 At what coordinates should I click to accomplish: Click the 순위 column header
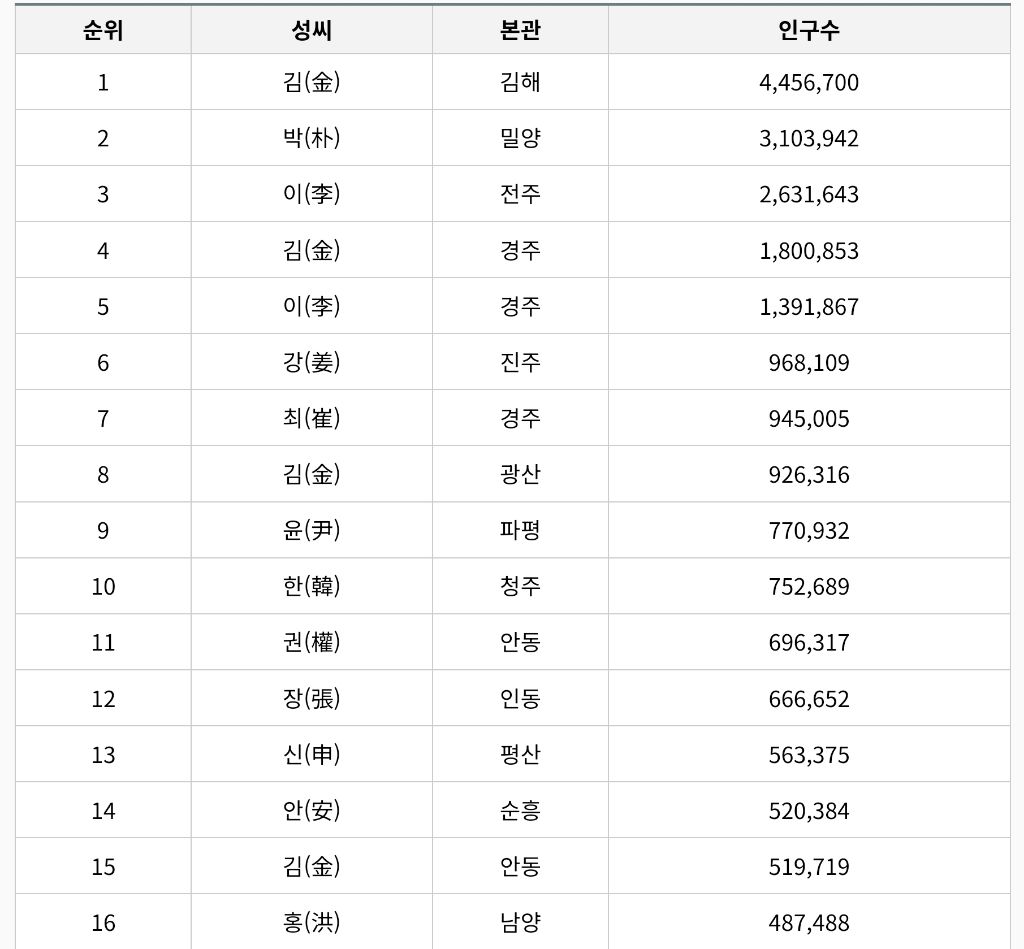point(103,30)
